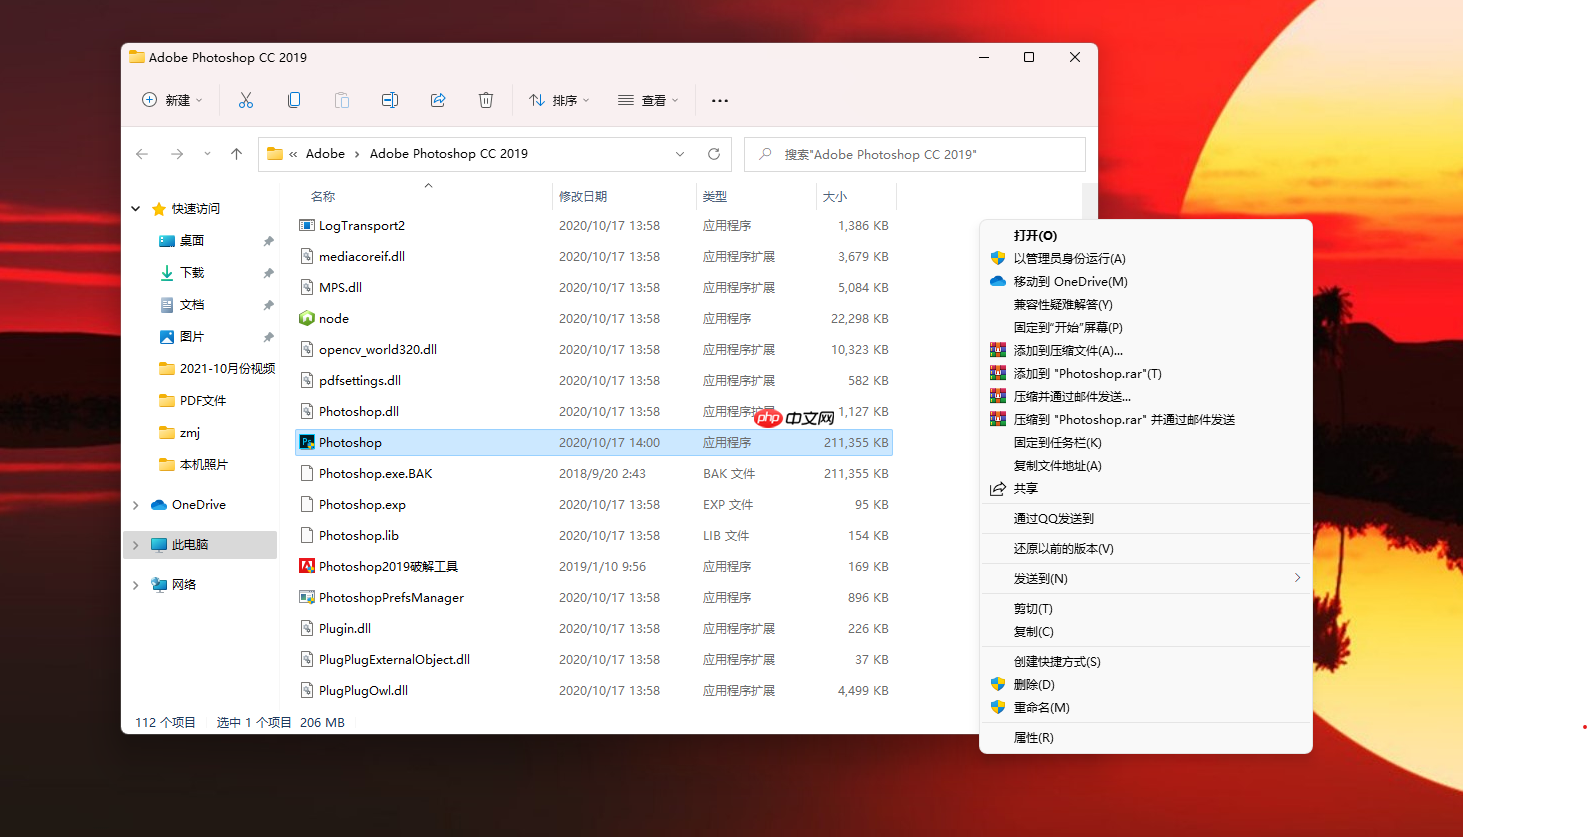Expand the OneDrive tree node
Viewport: 1588px width, 837px height.
(136, 505)
